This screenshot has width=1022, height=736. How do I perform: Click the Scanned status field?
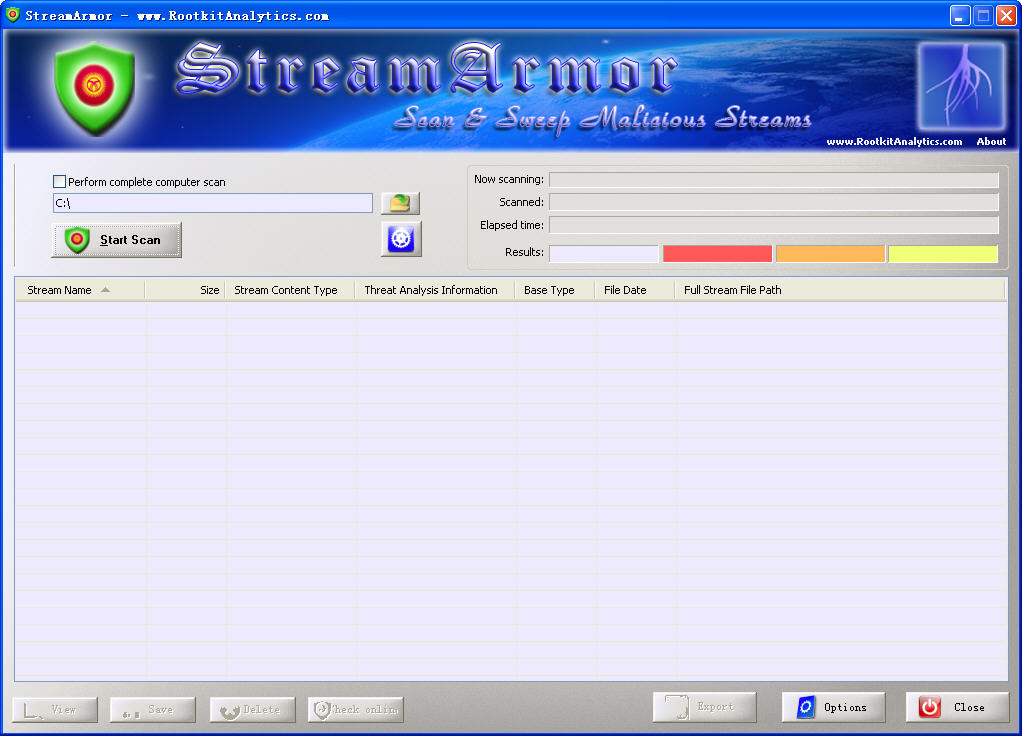tap(774, 202)
